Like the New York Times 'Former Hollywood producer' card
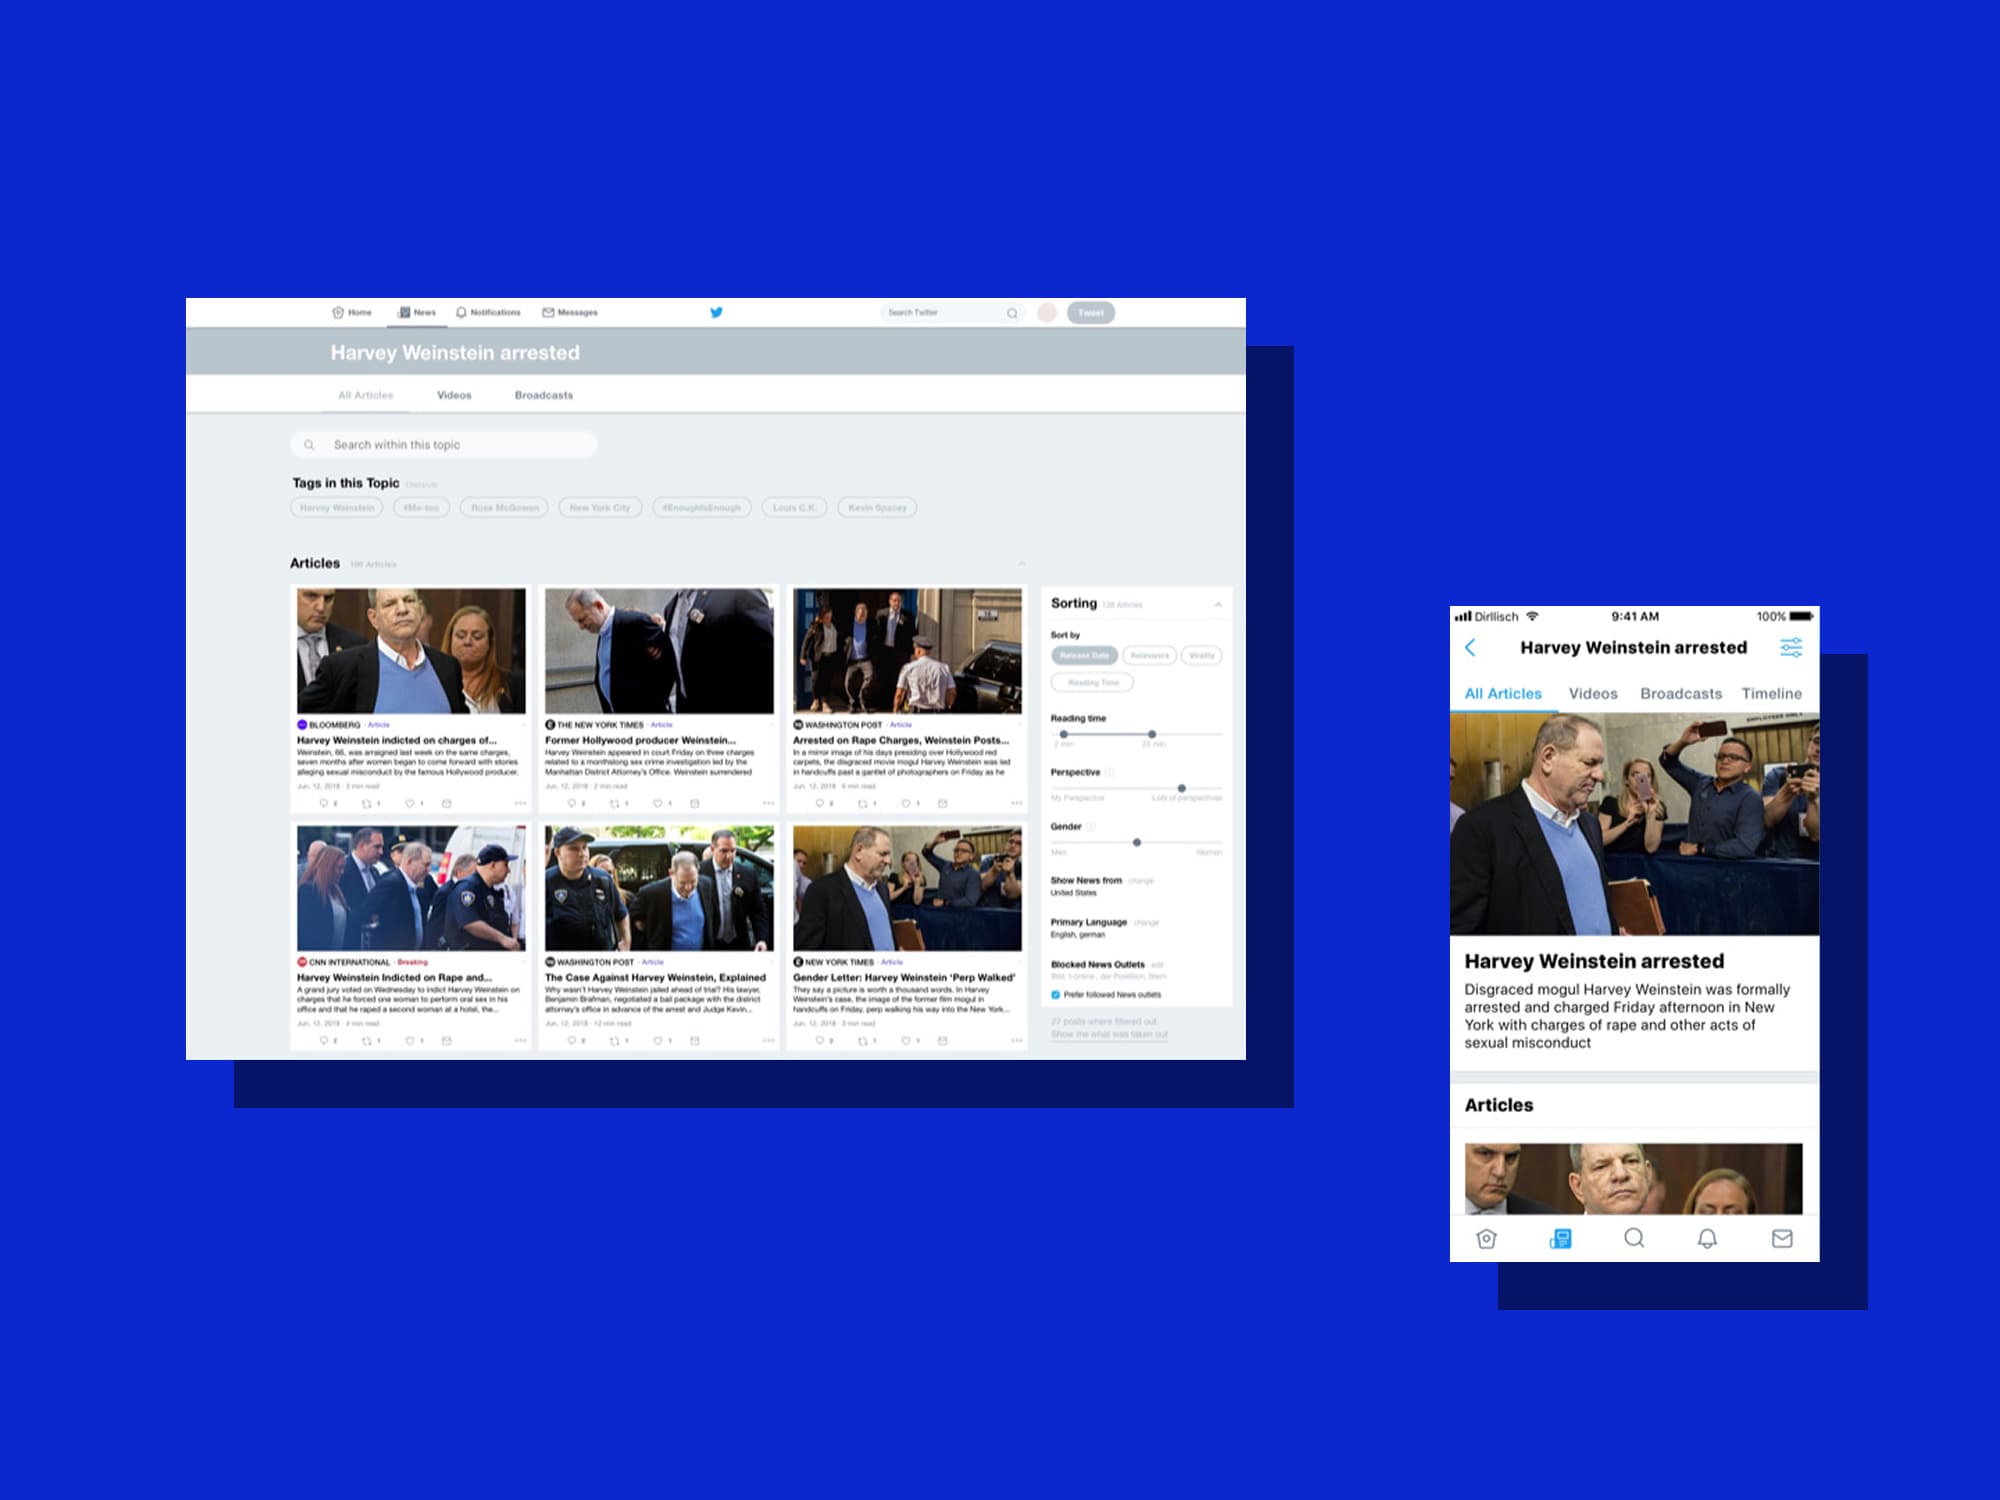The image size is (2000, 1500). (657, 803)
